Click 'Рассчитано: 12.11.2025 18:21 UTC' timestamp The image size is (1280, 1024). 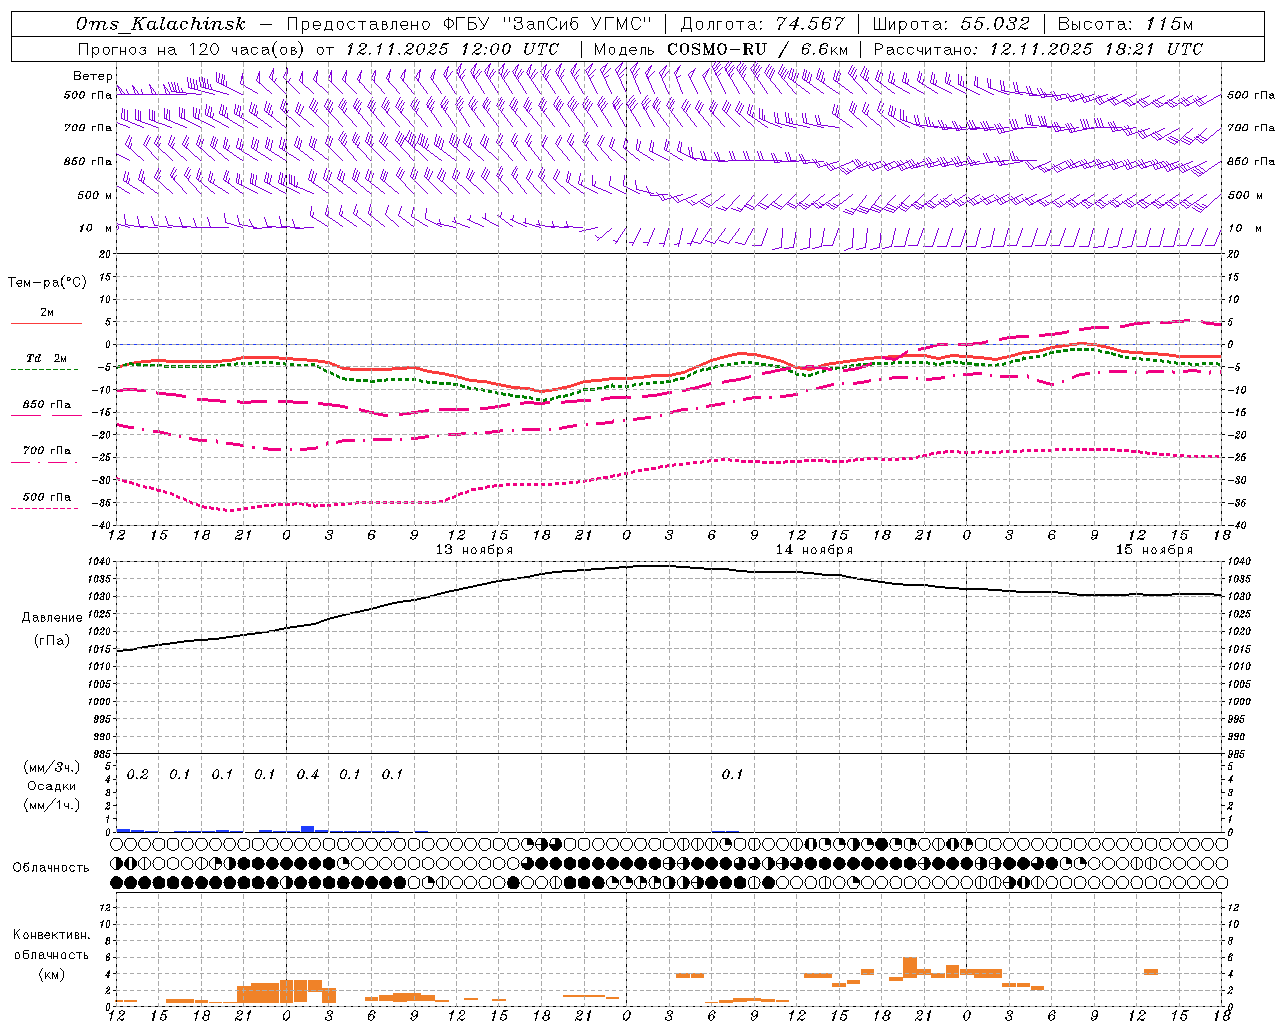click(1038, 49)
